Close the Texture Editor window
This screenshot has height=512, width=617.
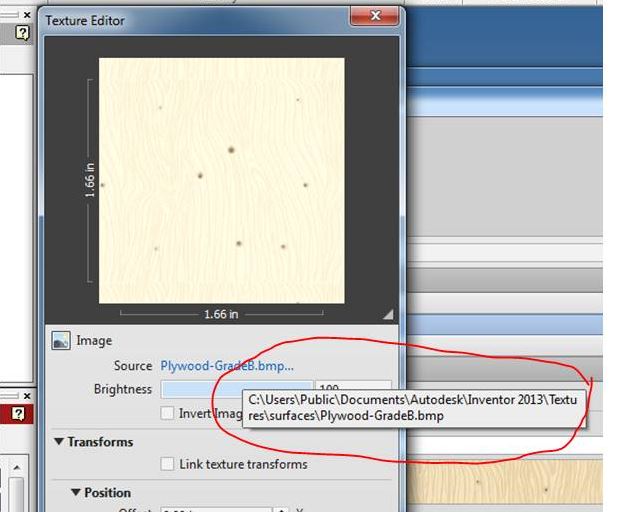(x=375, y=16)
